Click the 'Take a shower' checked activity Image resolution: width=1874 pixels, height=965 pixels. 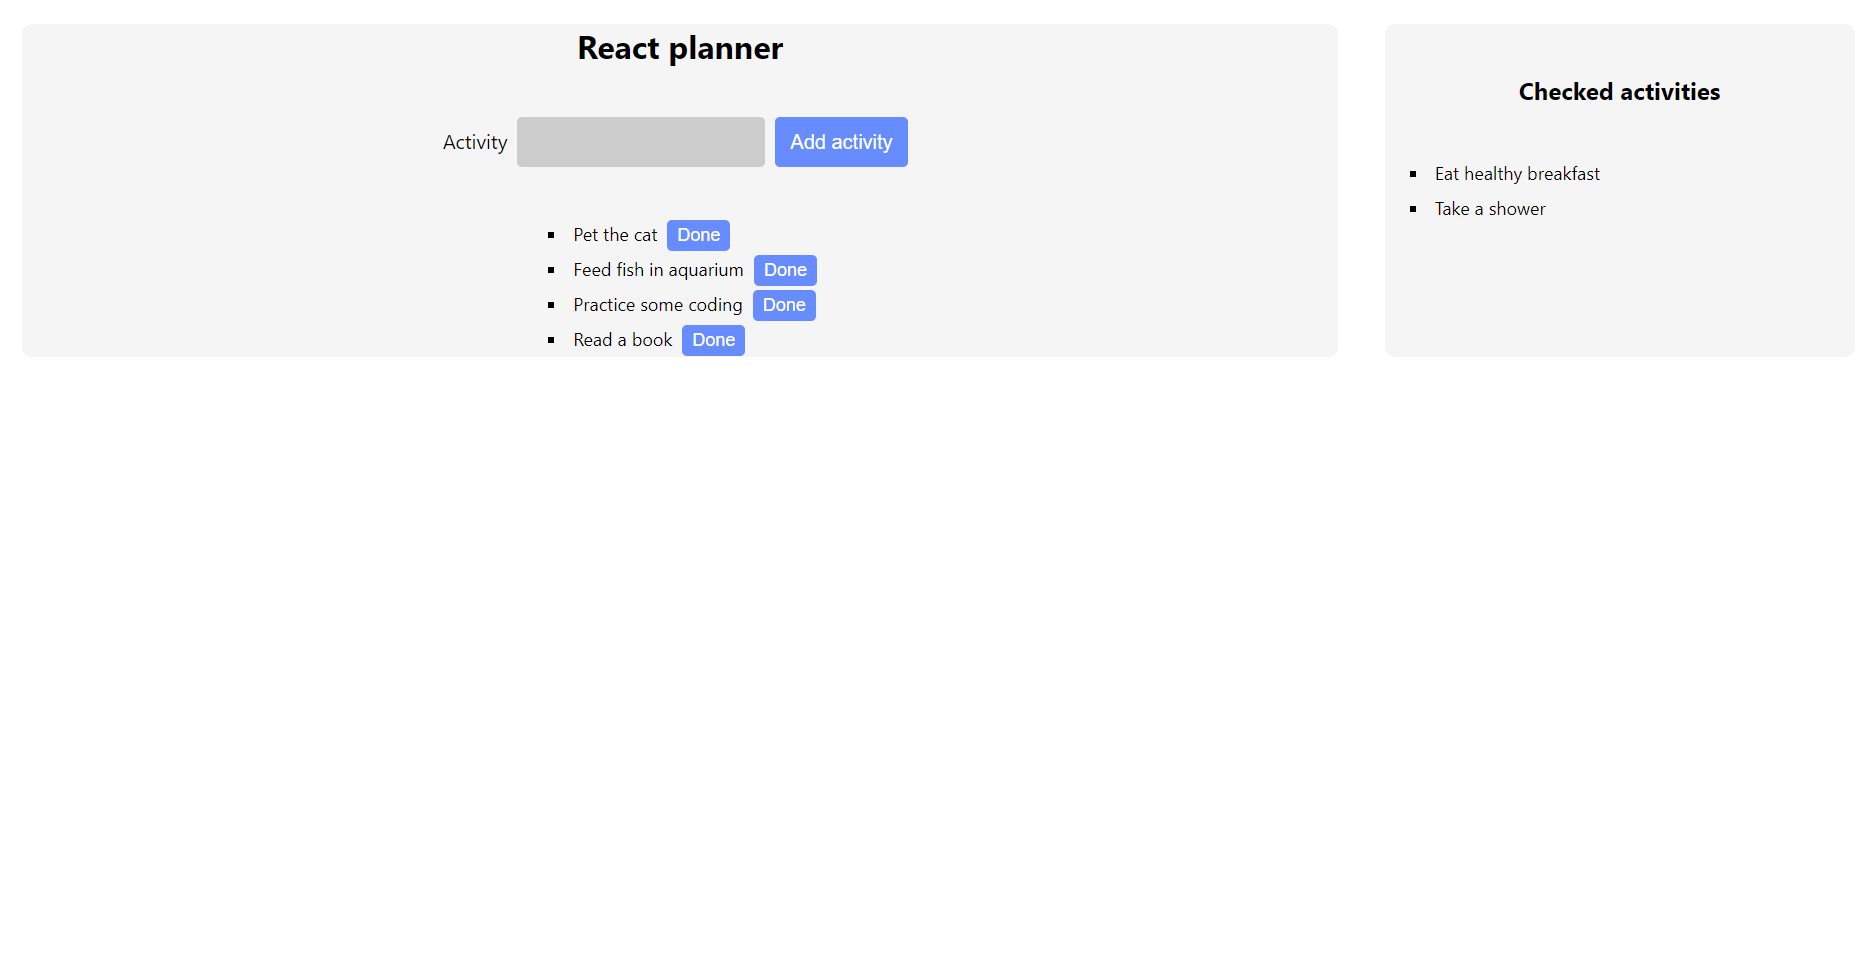click(x=1489, y=208)
